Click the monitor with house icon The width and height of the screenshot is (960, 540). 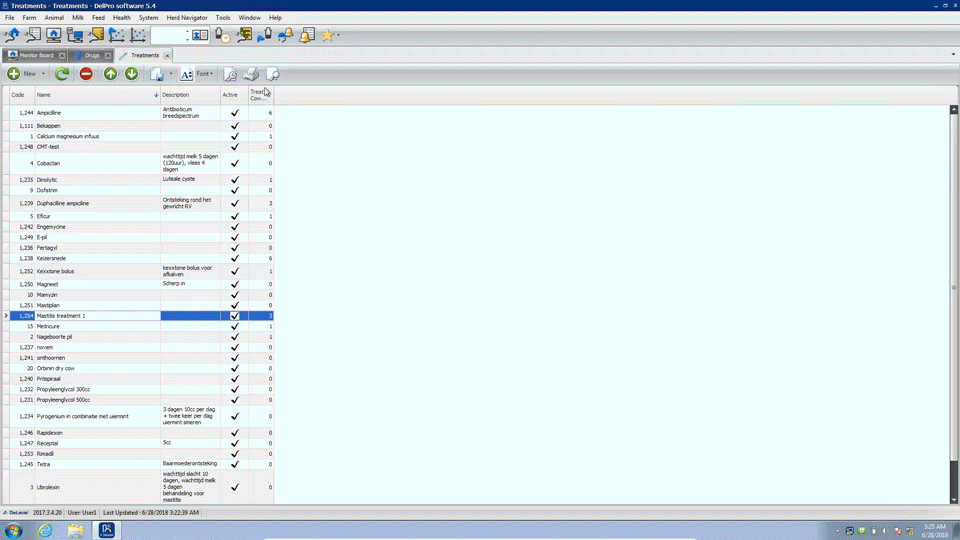pos(54,35)
